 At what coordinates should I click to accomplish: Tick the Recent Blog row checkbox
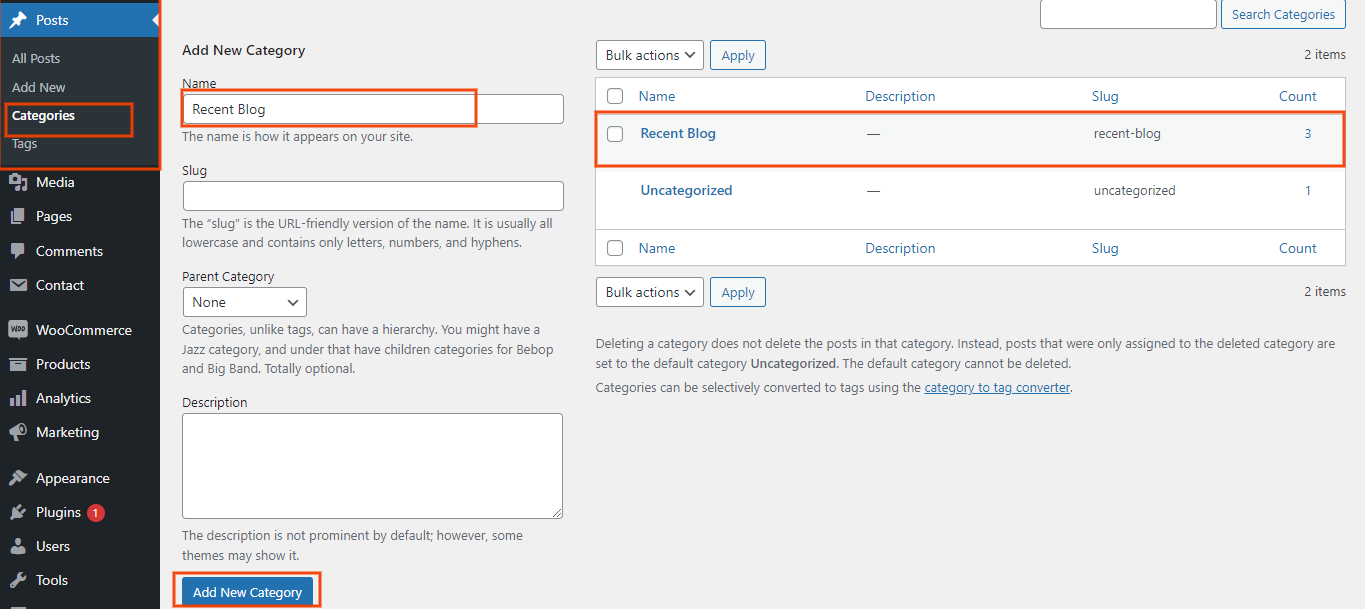[615, 134]
